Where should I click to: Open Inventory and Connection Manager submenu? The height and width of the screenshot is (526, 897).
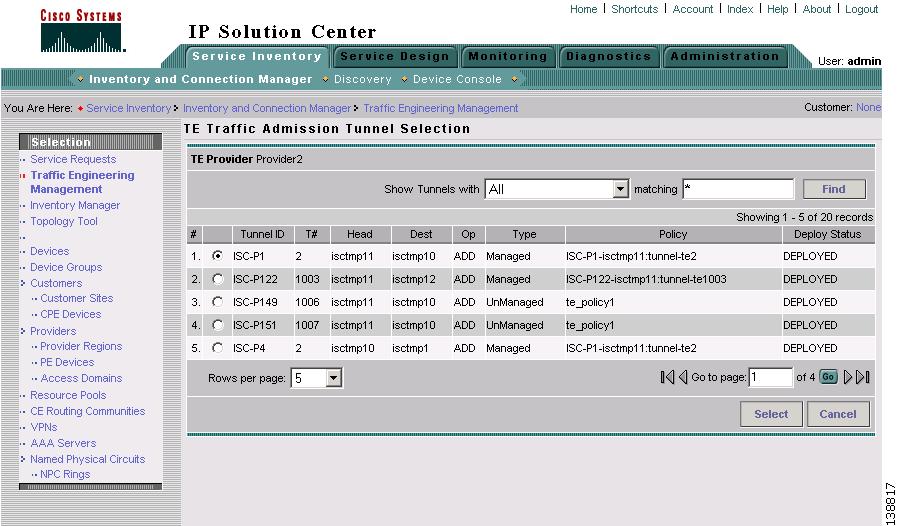coord(201,79)
